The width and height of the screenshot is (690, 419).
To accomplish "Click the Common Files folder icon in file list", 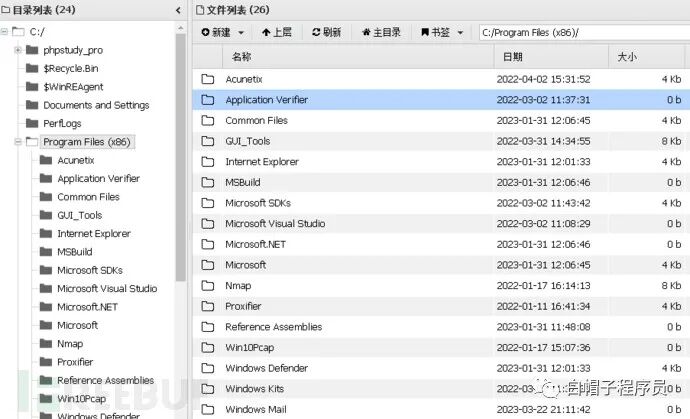I will click(x=208, y=121).
